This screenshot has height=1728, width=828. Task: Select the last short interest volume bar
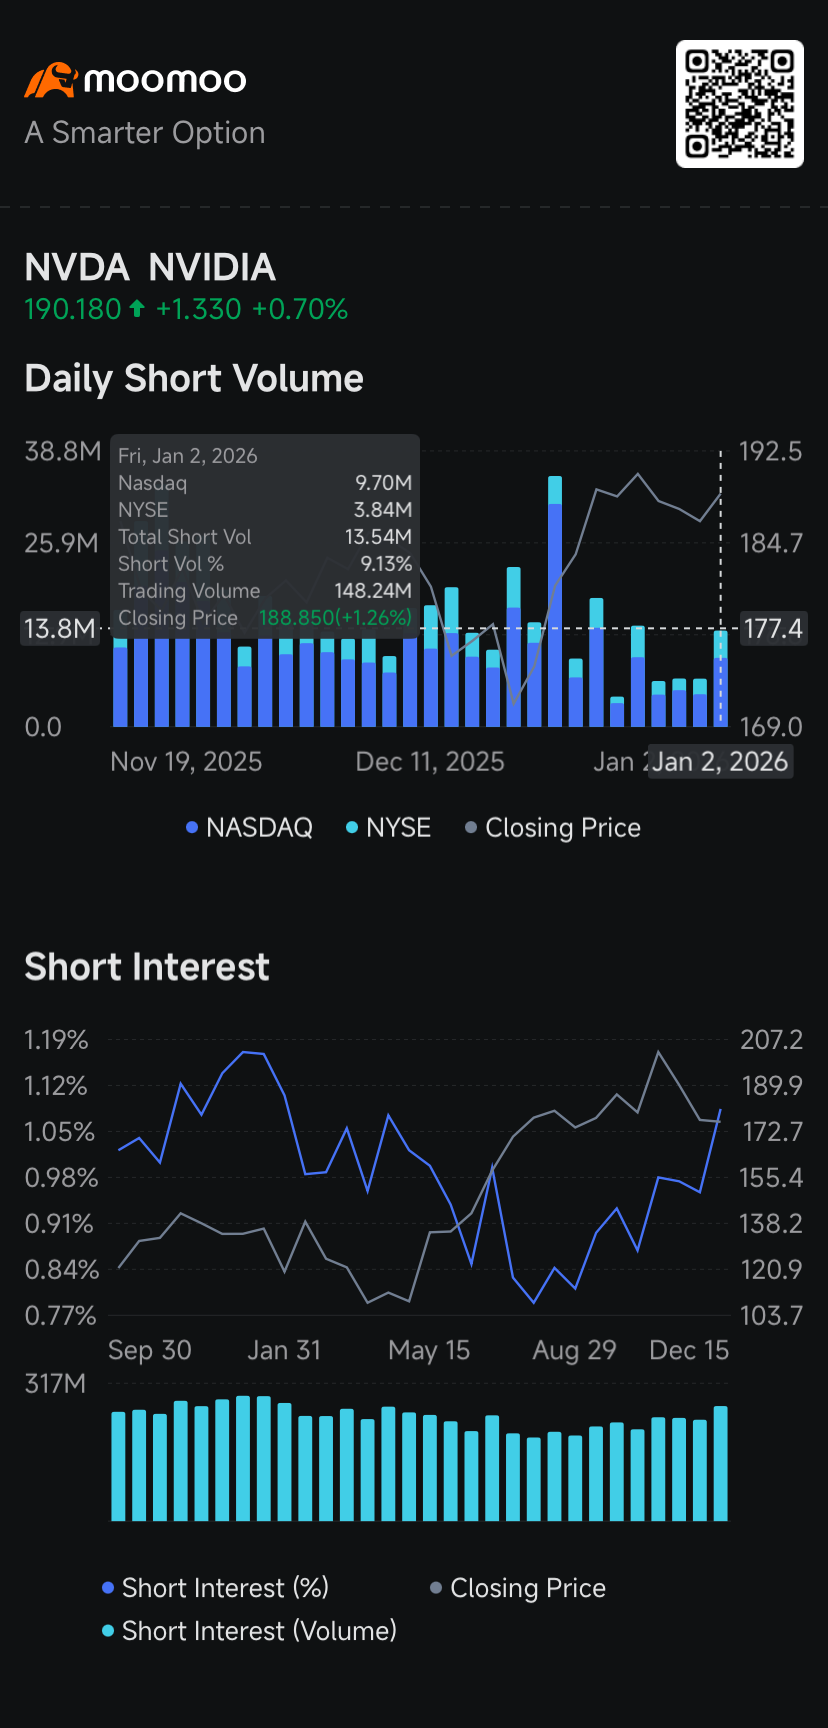coord(720,1463)
